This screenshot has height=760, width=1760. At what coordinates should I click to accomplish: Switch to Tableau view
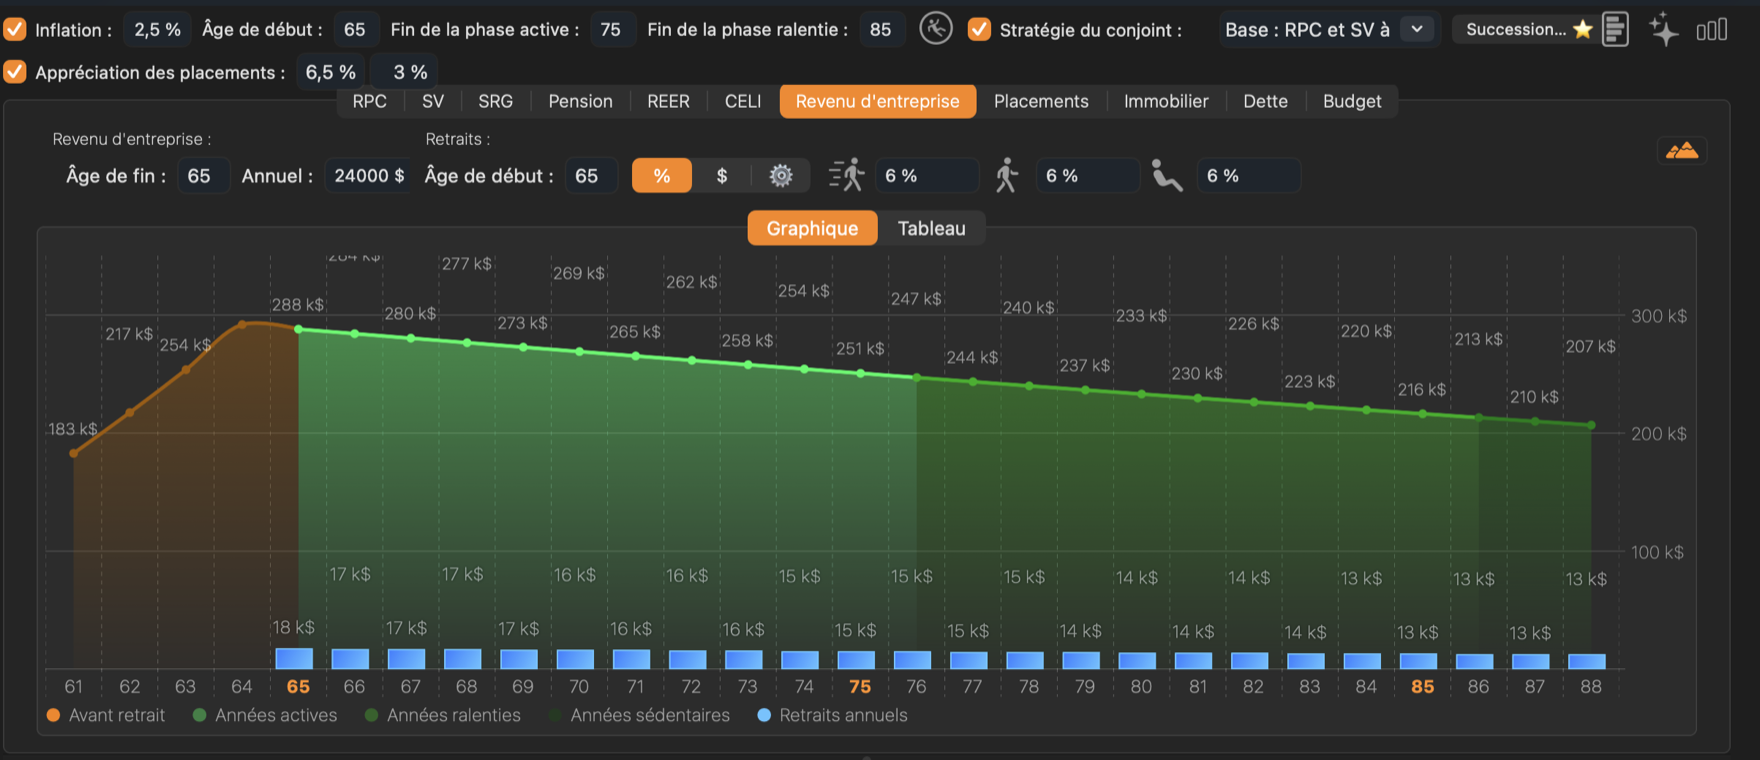(x=932, y=228)
